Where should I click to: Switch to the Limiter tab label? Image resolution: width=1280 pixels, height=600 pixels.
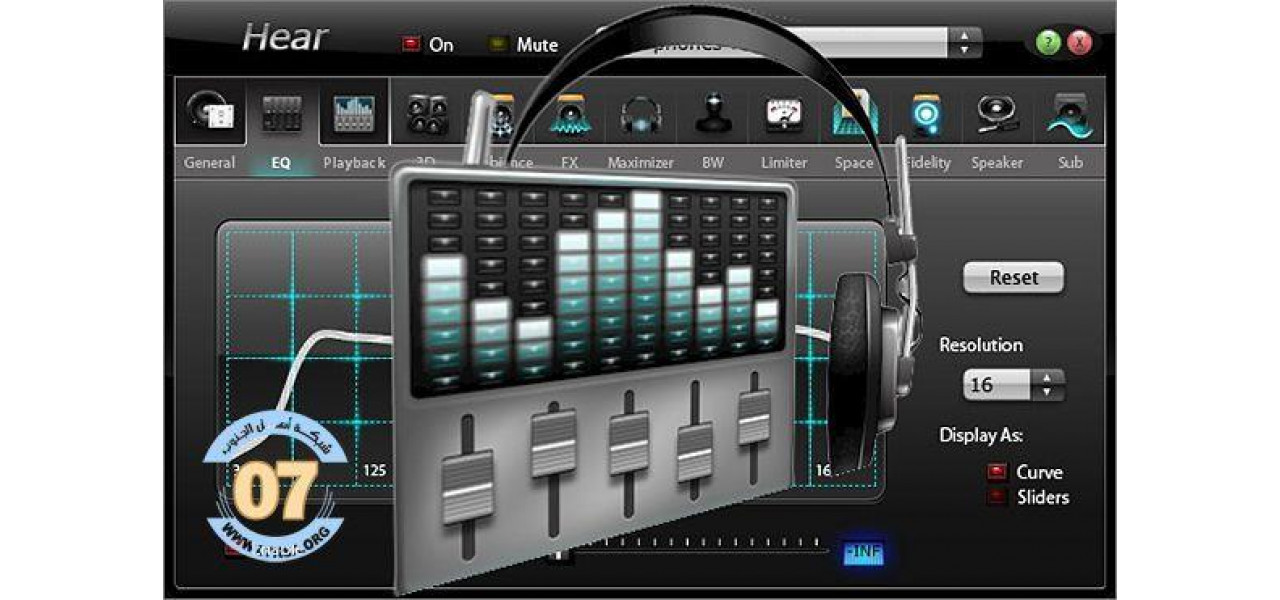point(784,162)
